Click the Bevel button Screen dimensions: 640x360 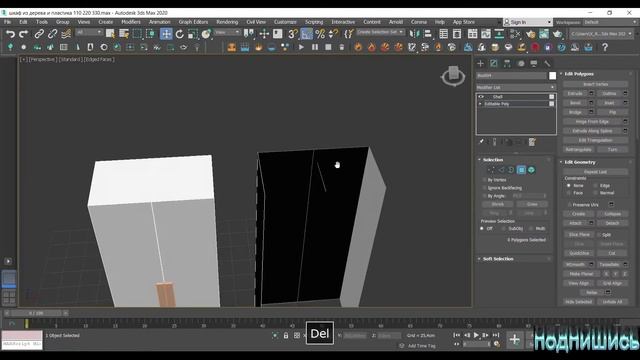click(x=575, y=103)
